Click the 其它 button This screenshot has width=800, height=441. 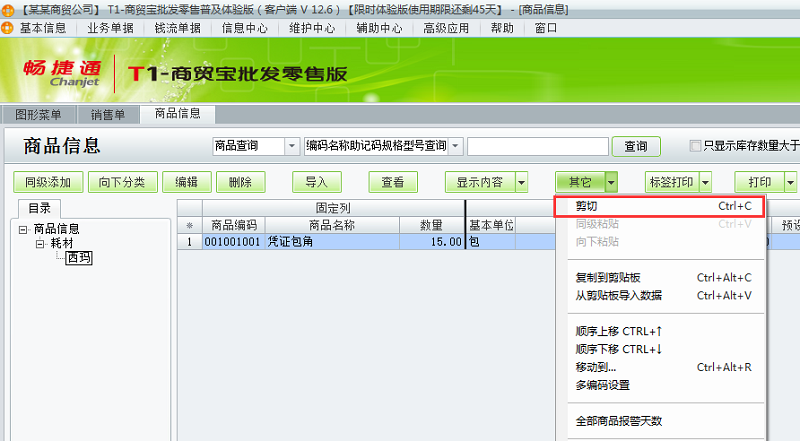tap(580, 182)
